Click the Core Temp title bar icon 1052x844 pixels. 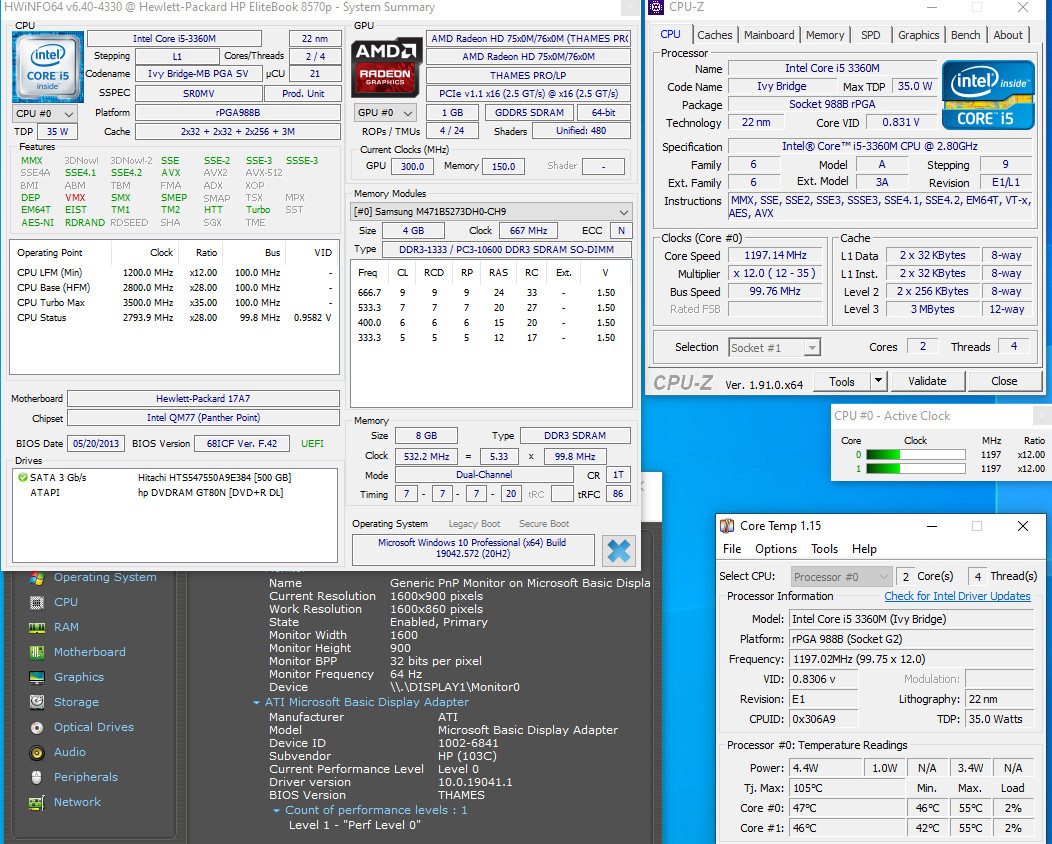pos(727,526)
